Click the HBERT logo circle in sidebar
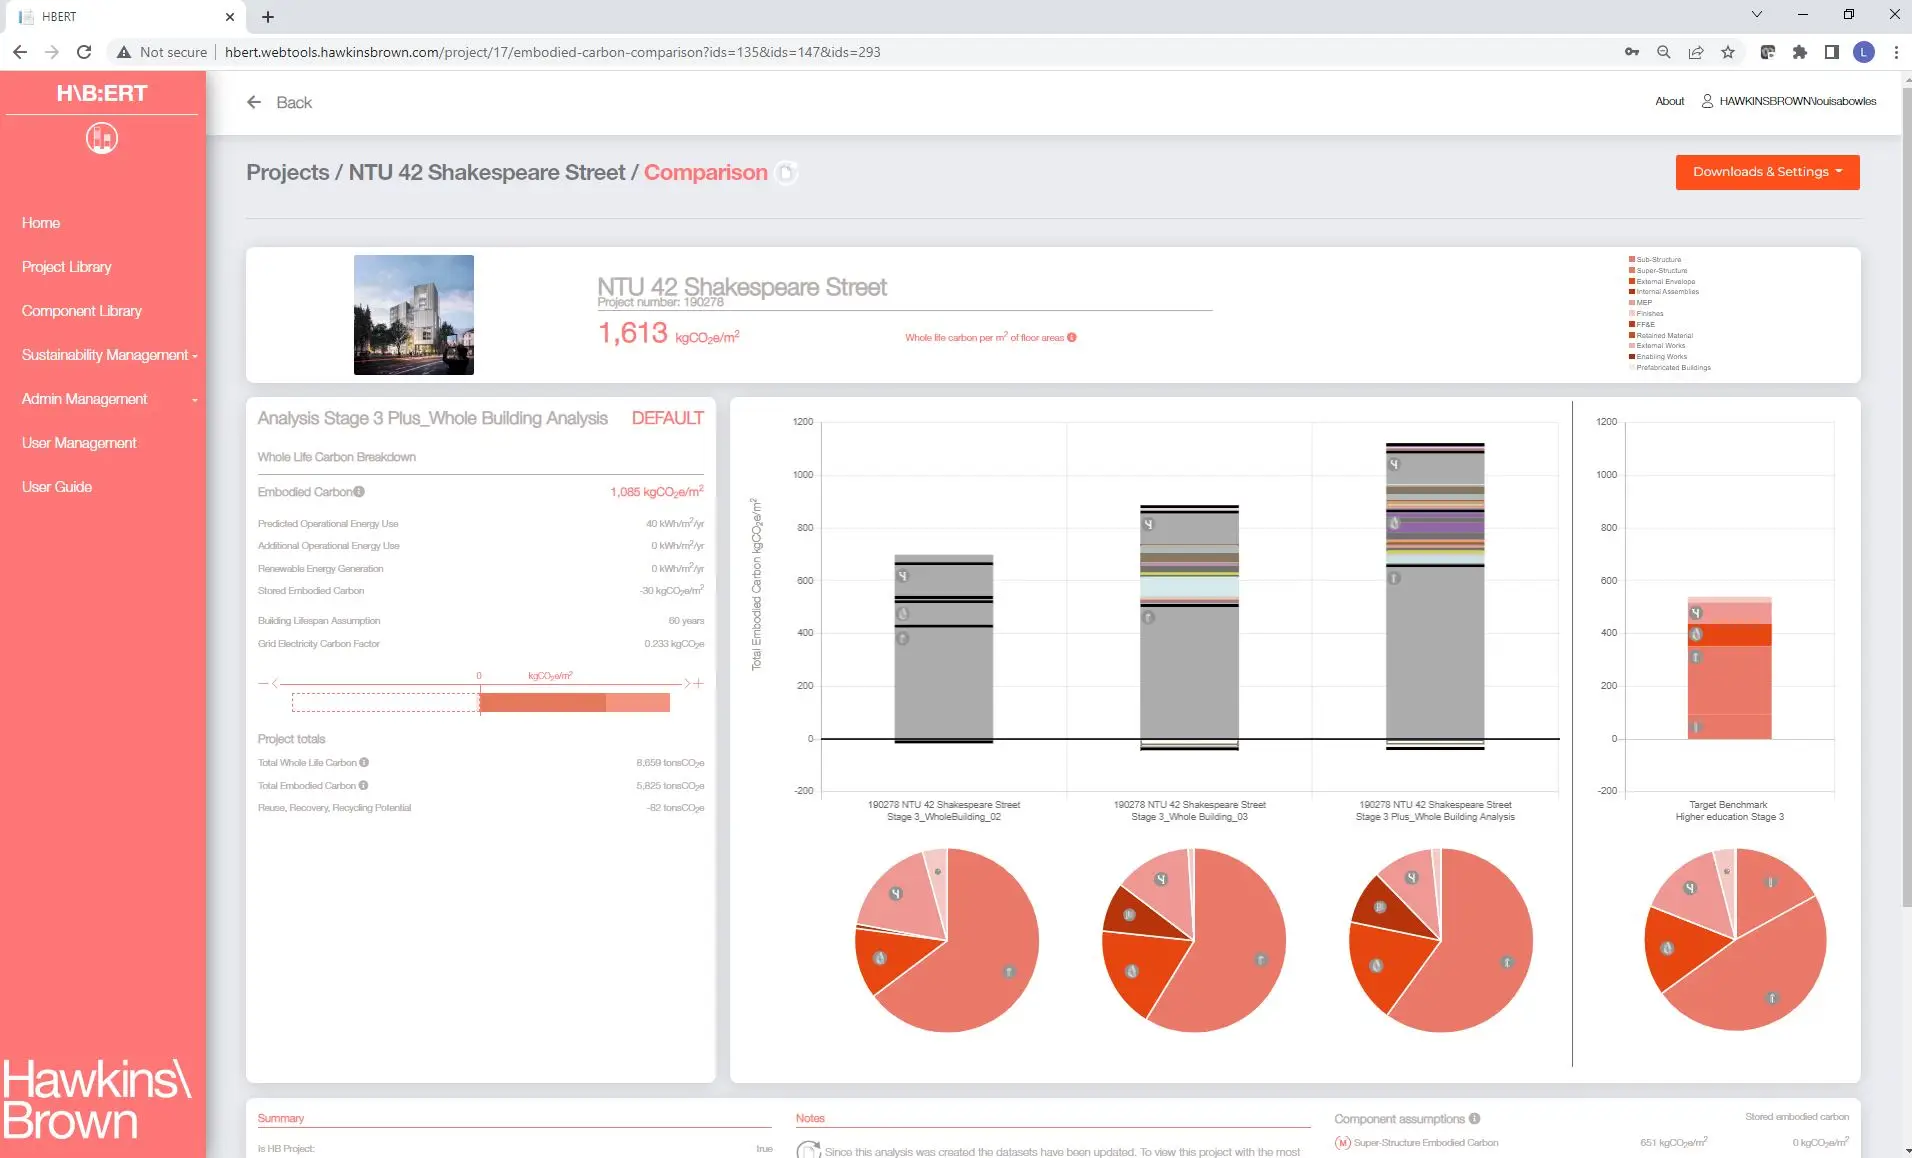Viewport: 1912px width, 1158px height. click(102, 138)
